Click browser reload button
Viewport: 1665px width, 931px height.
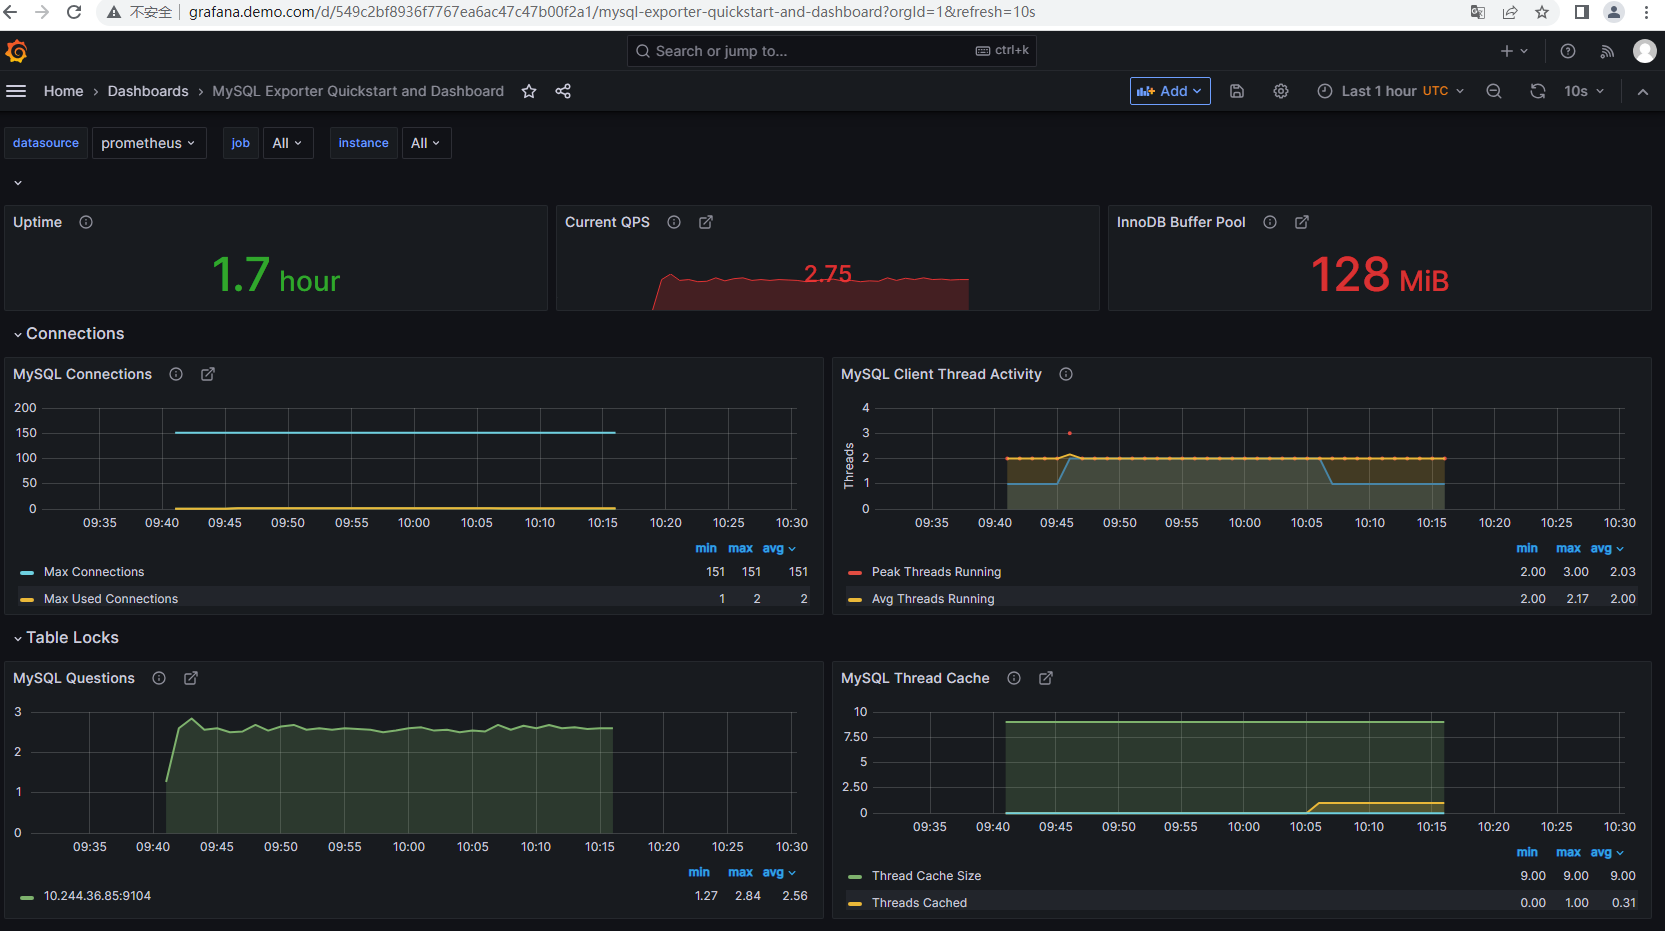coord(74,12)
